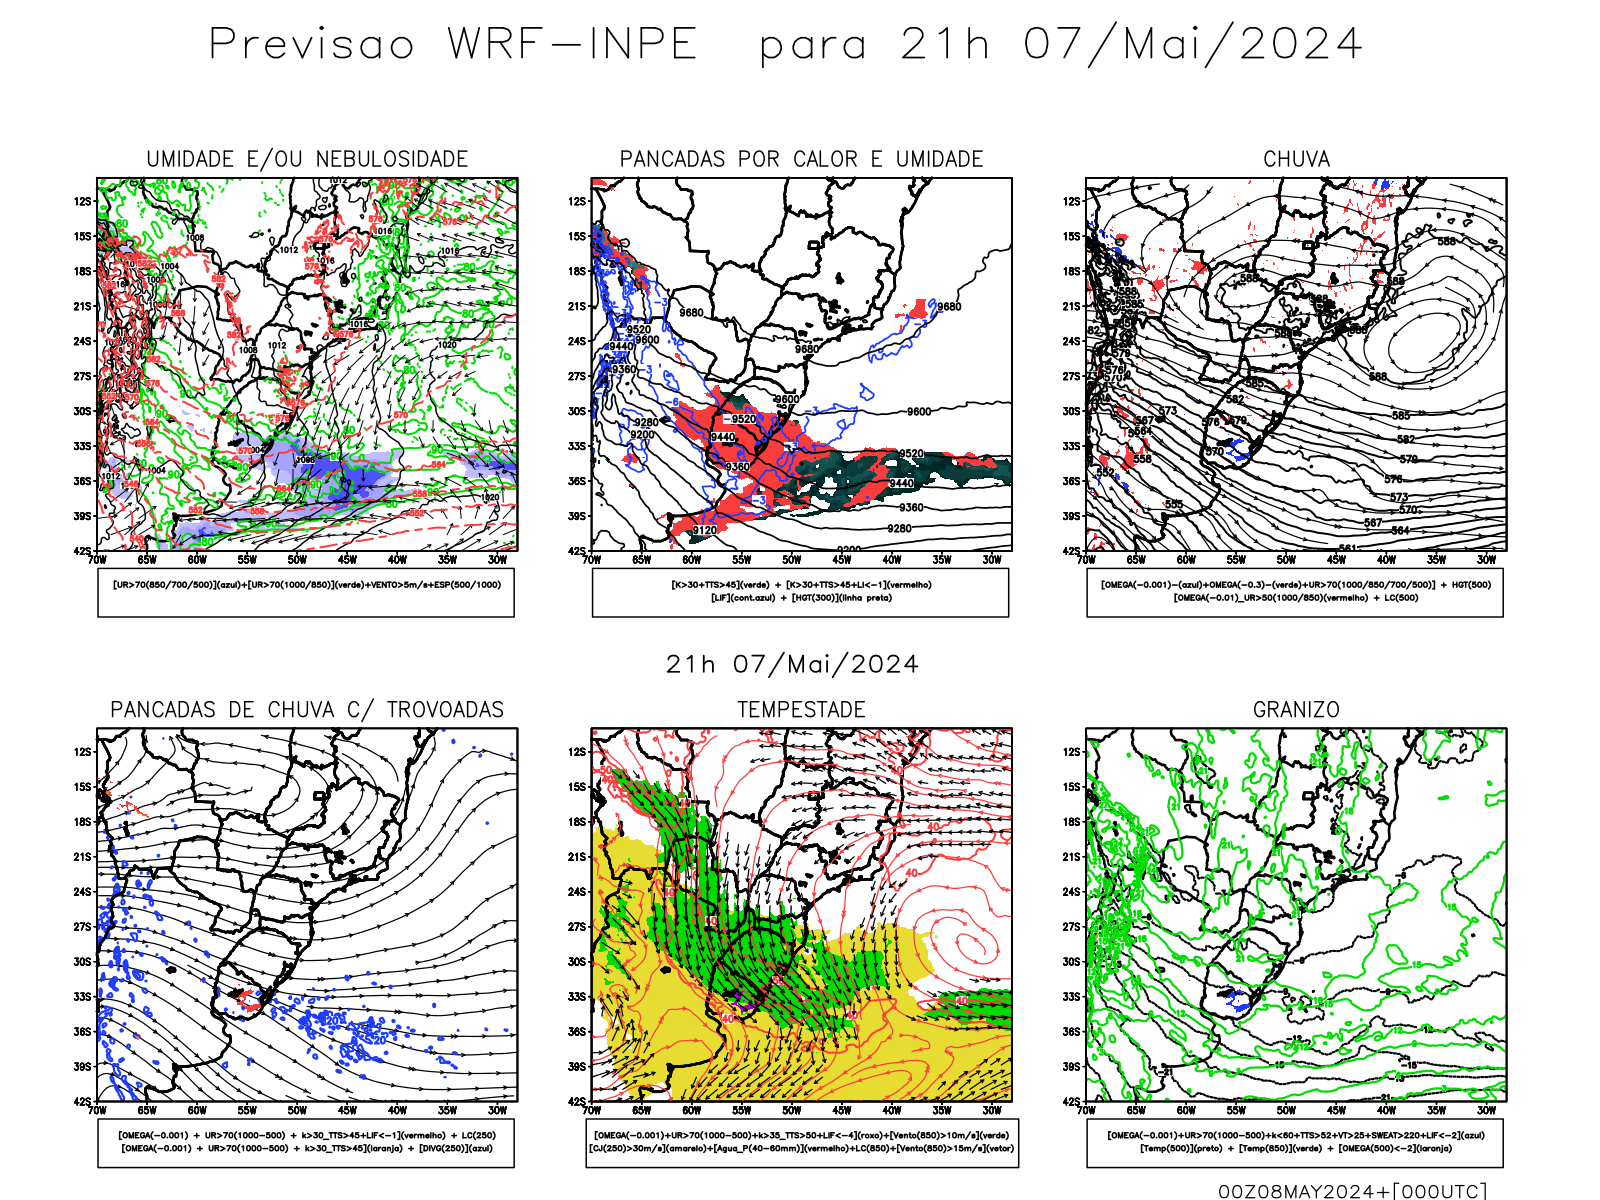Open the TEMPESTADE storm map
This screenshot has height=1200, width=1600.
point(801,915)
